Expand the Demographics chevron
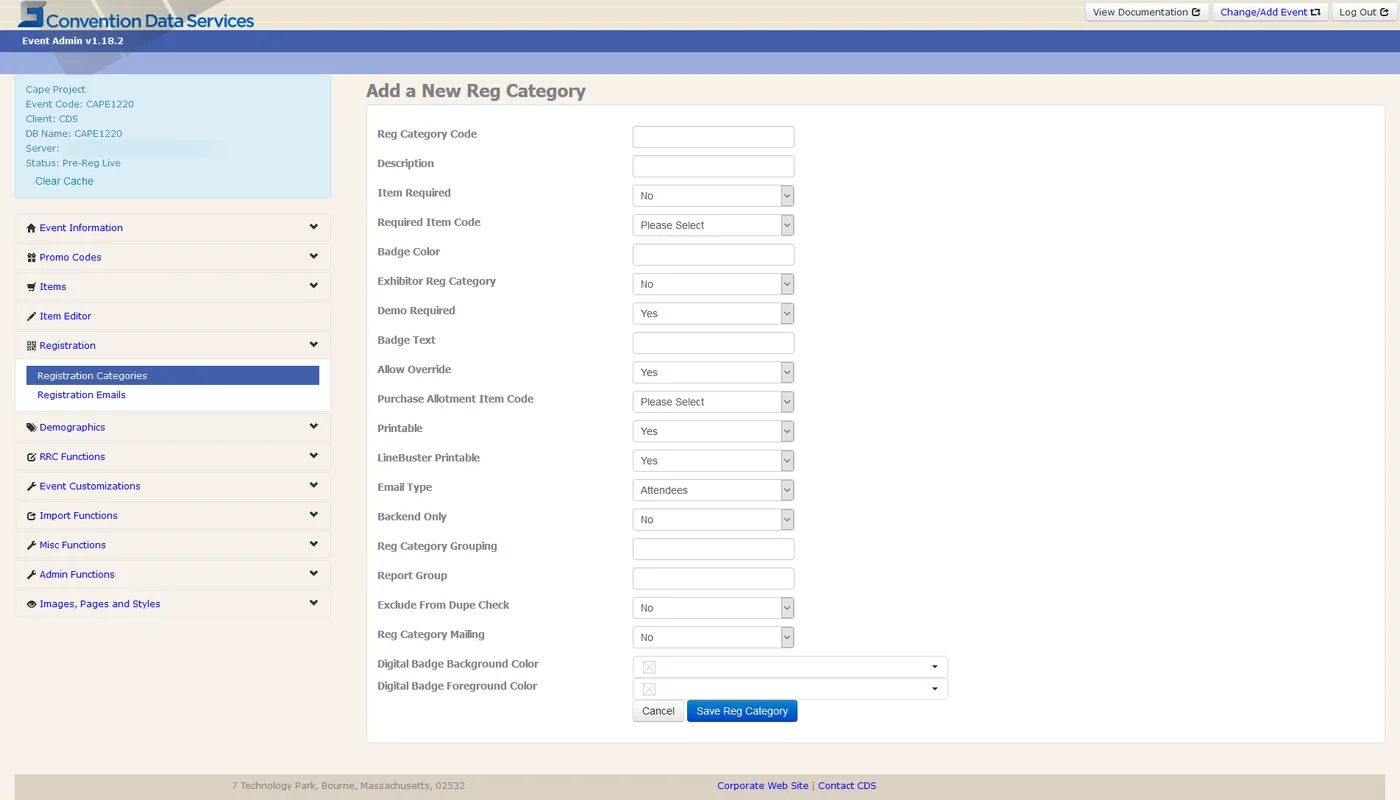 coord(314,426)
